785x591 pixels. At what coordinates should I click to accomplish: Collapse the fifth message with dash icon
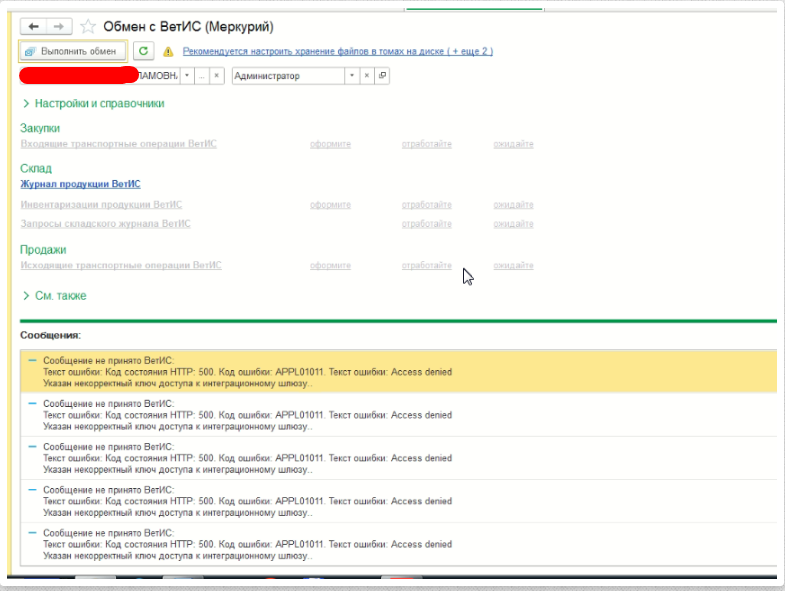[x=33, y=532]
